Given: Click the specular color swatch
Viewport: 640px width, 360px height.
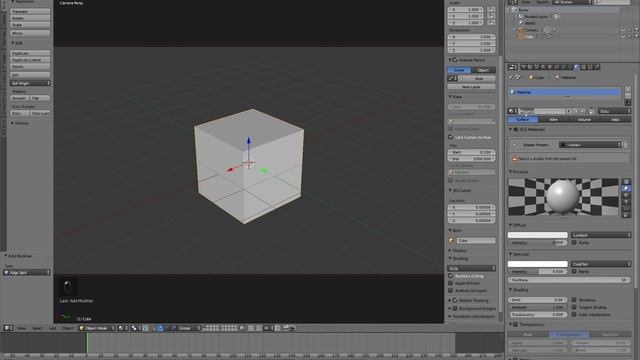Looking at the screenshot, I should click(538, 264).
